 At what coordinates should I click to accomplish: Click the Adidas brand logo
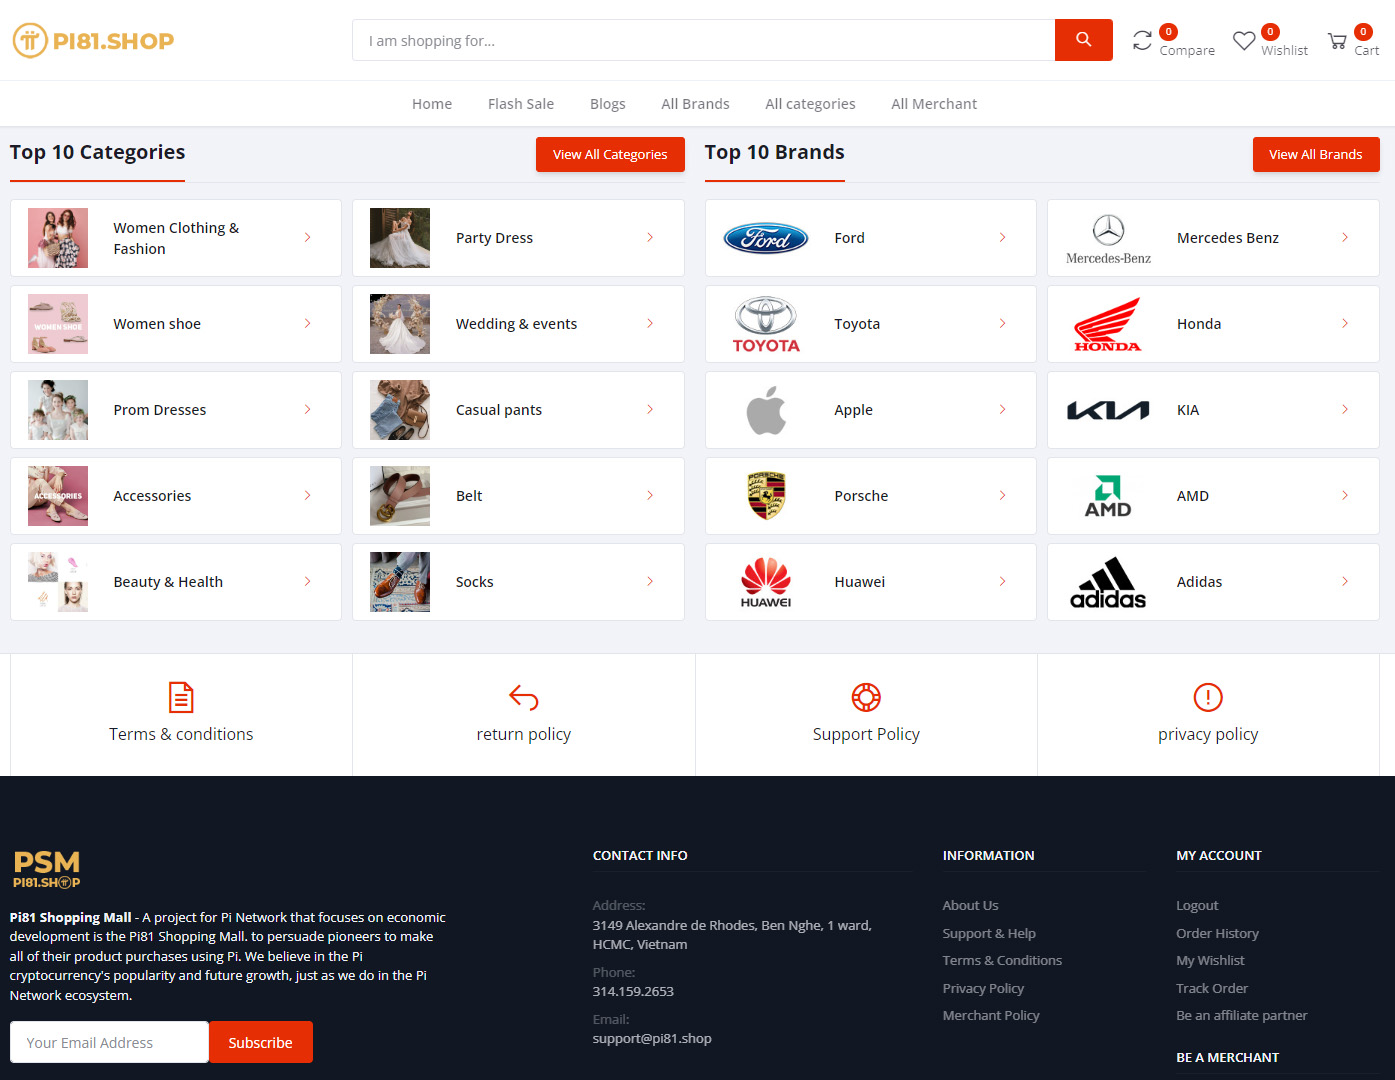[1108, 582]
